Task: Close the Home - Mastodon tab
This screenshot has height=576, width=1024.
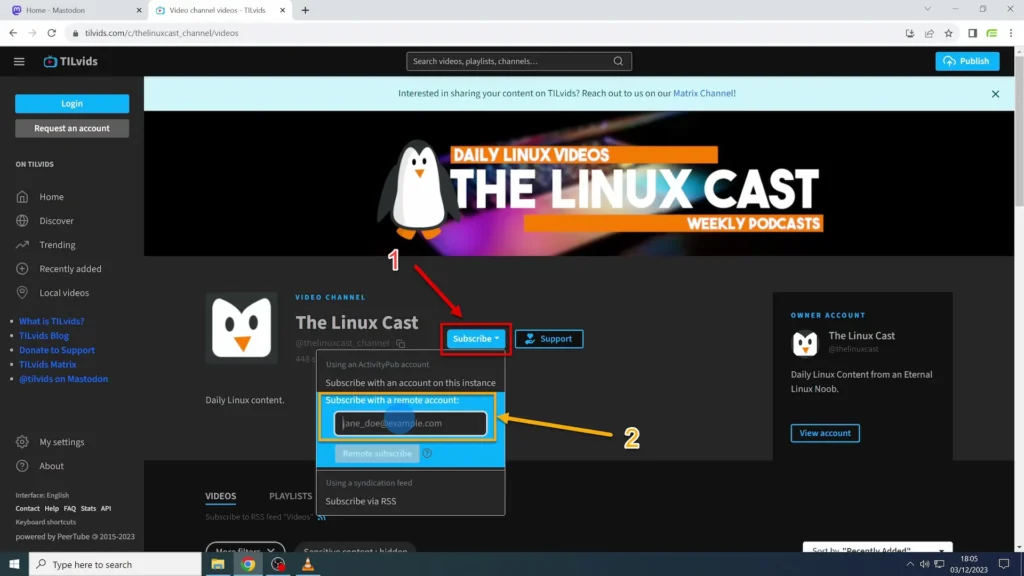Action: [138, 10]
